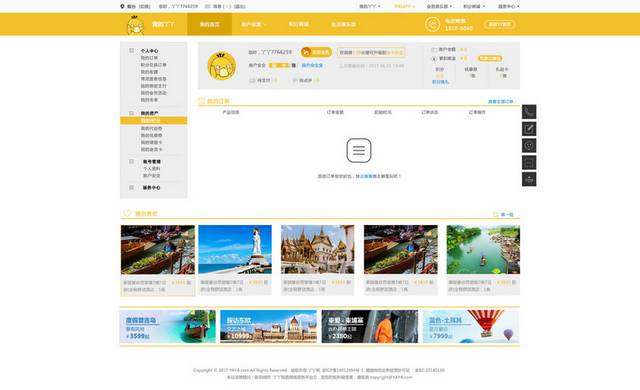The height and width of the screenshot is (390, 640).
Task: Click the refresh icon beside 换一组
Action: 496,214
